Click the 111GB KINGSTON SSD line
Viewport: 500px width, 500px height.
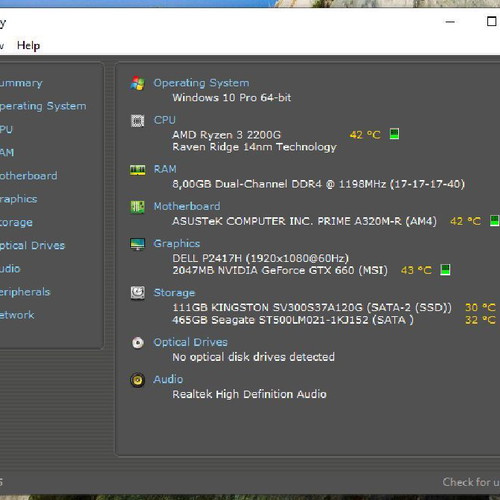click(312, 307)
